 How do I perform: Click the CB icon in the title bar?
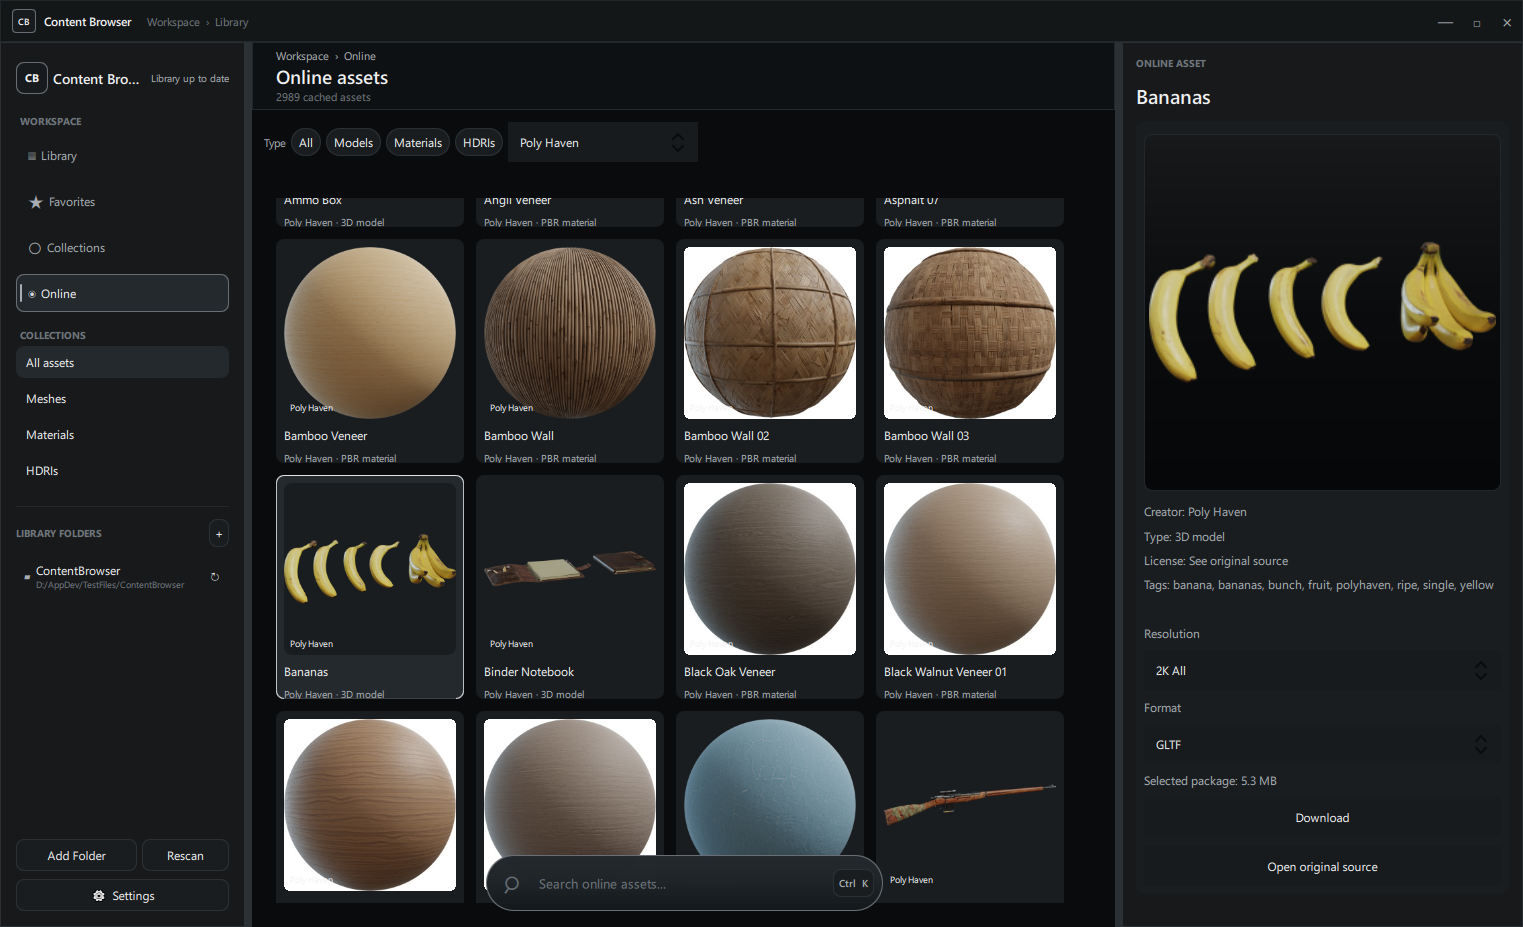tap(24, 21)
